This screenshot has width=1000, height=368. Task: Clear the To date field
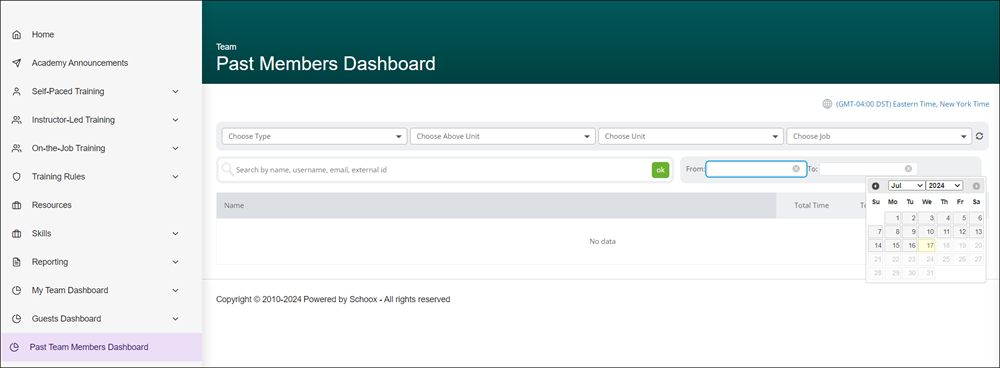pyautogui.click(x=908, y=169)
